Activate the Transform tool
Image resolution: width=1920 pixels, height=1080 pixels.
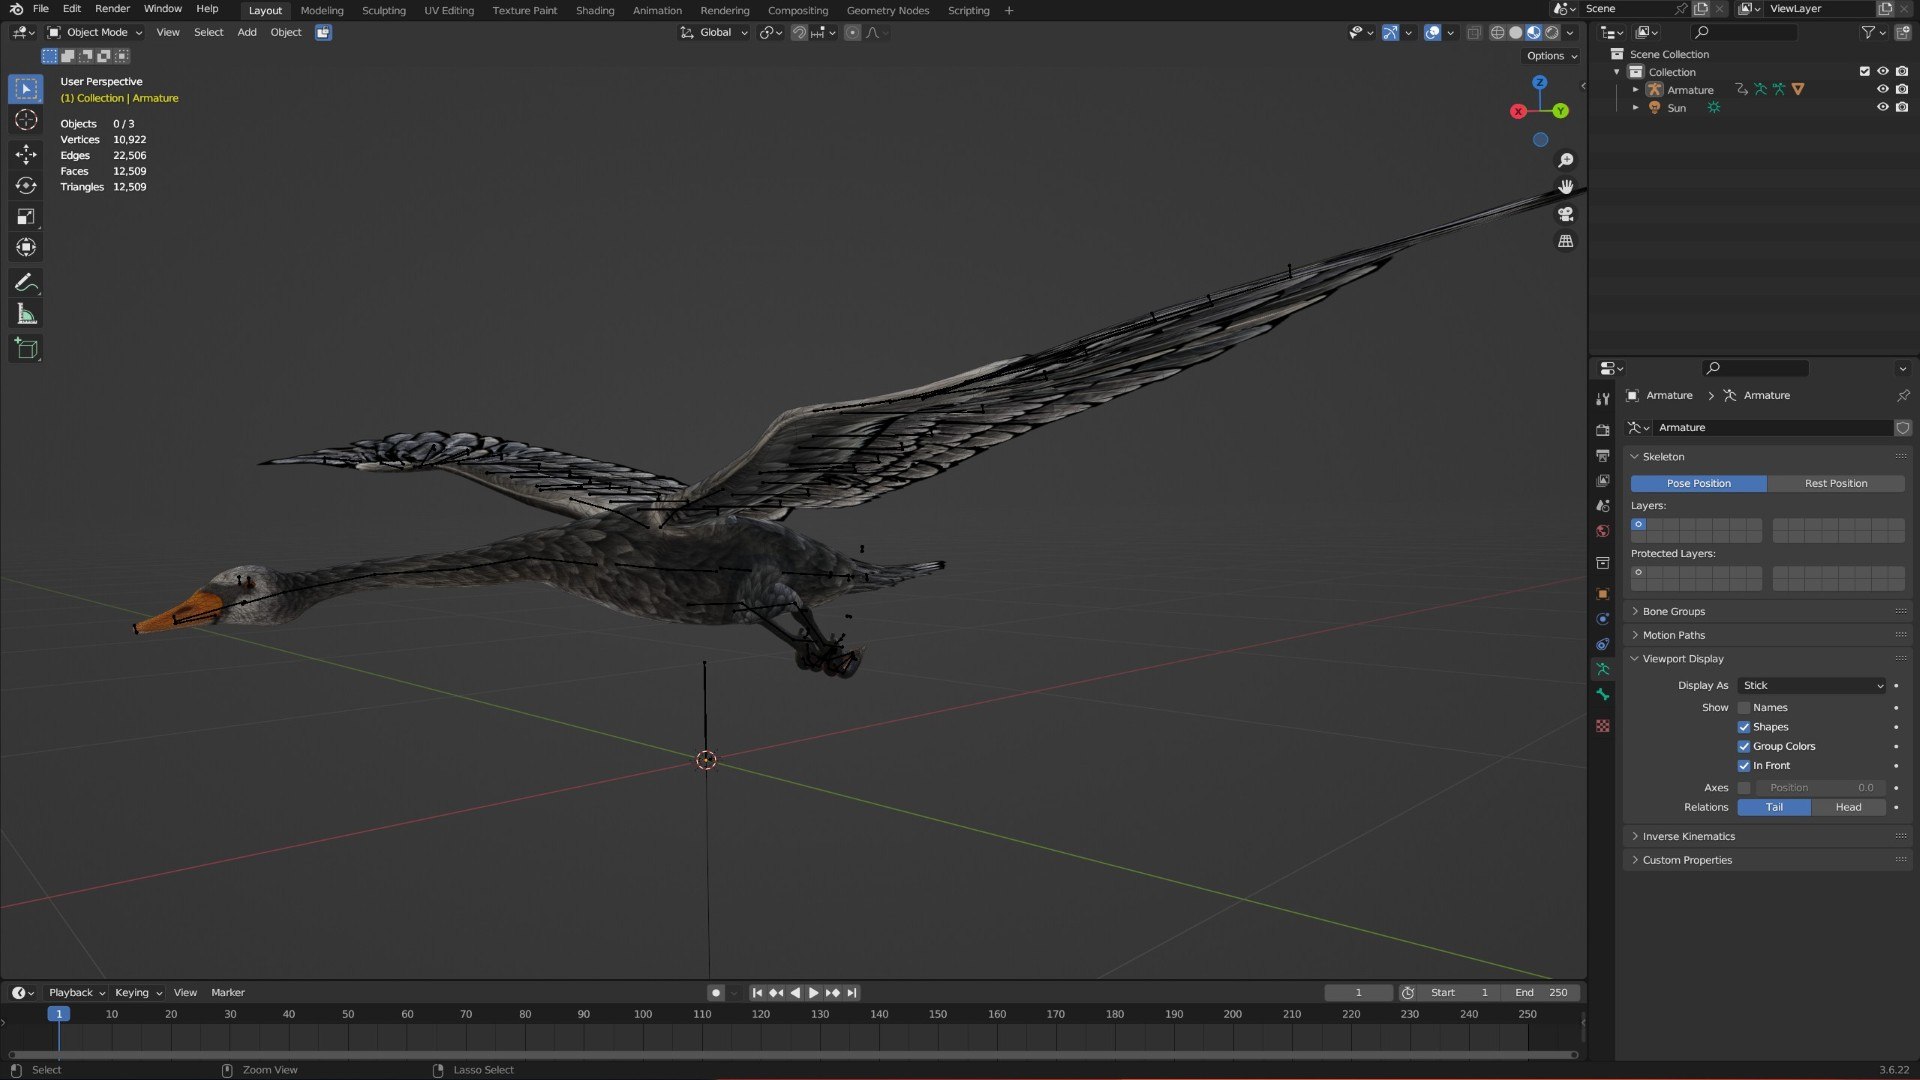pos(26,248)
